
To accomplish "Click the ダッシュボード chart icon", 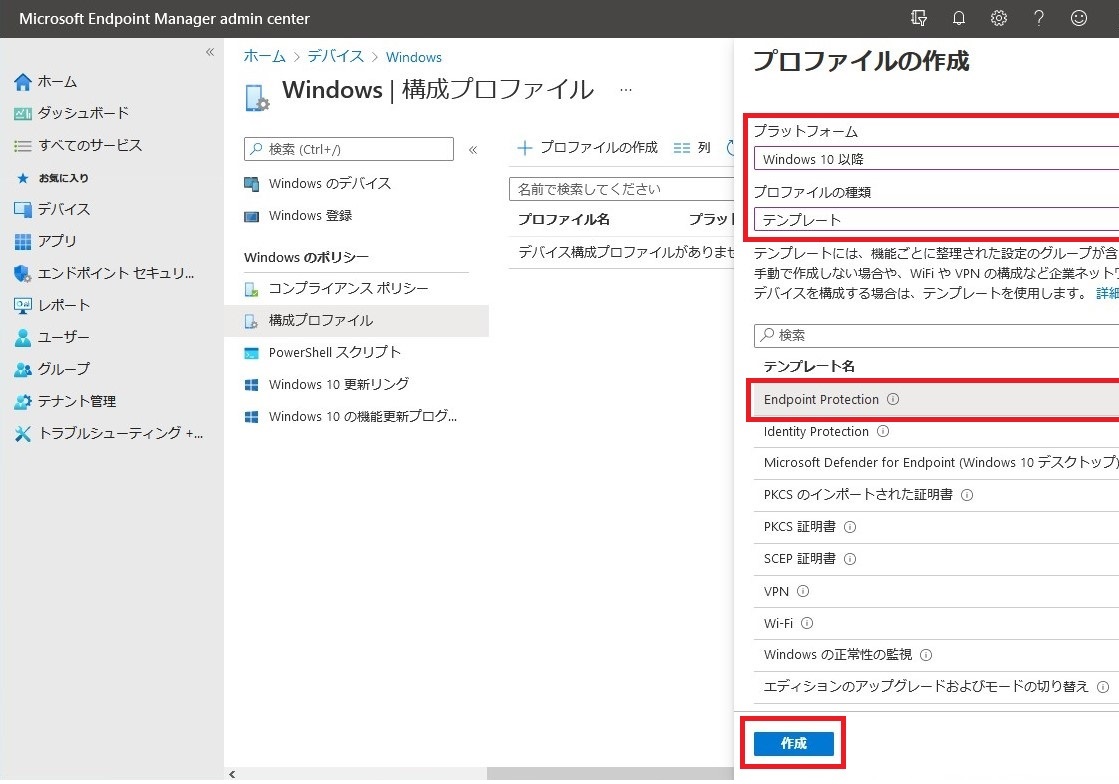I will pos(23,113).
